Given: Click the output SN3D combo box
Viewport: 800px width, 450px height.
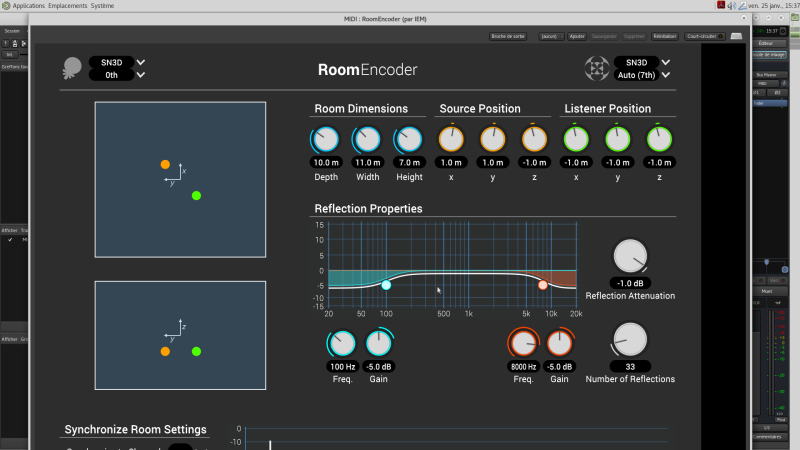Looking at the screenshot, I should (x=636, y=62).
